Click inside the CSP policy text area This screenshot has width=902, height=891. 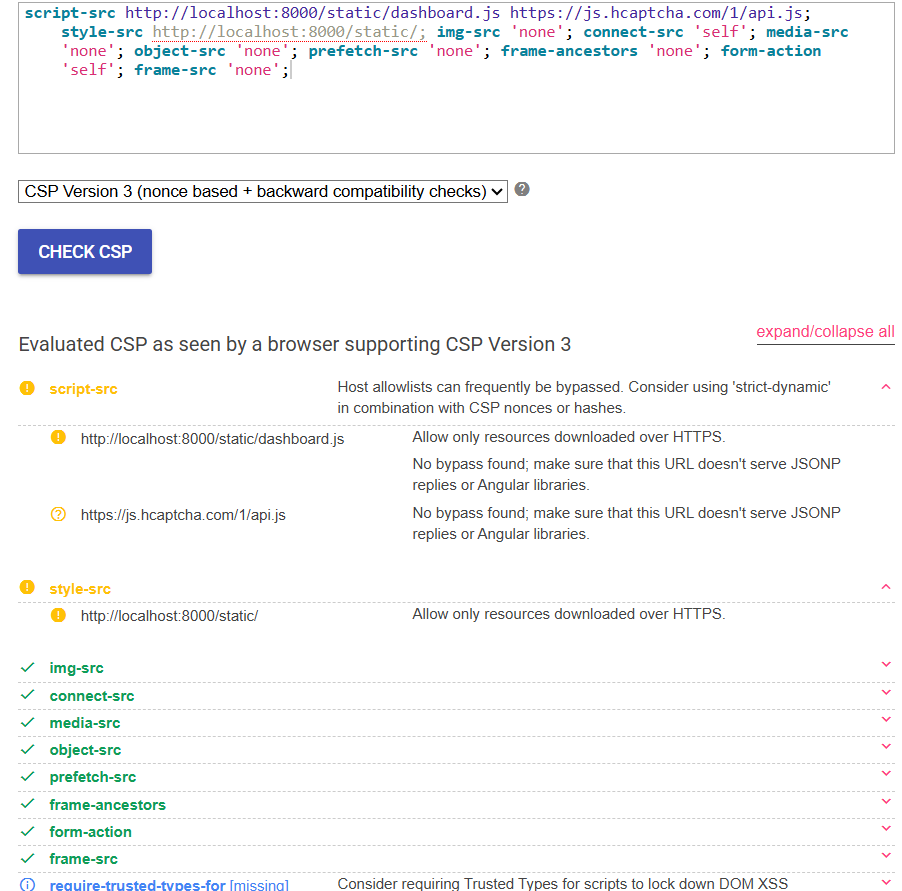tap(456, 115)
